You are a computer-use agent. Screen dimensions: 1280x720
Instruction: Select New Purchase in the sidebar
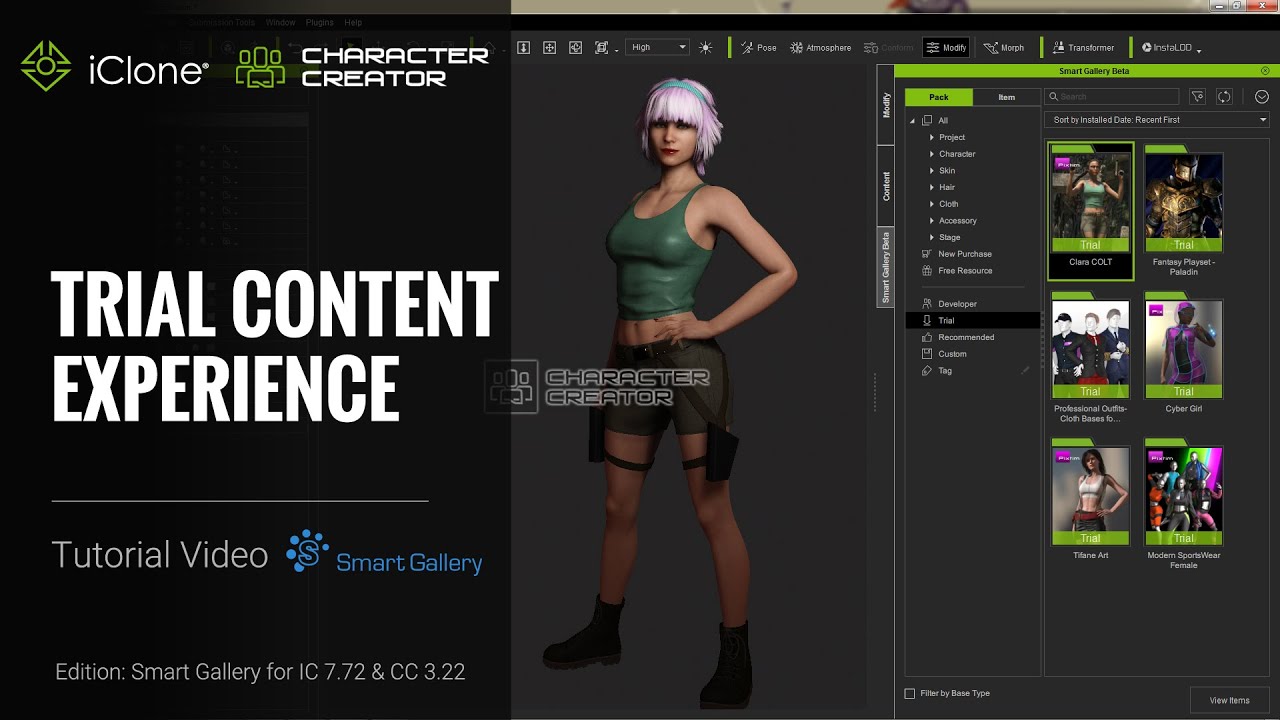956,254
